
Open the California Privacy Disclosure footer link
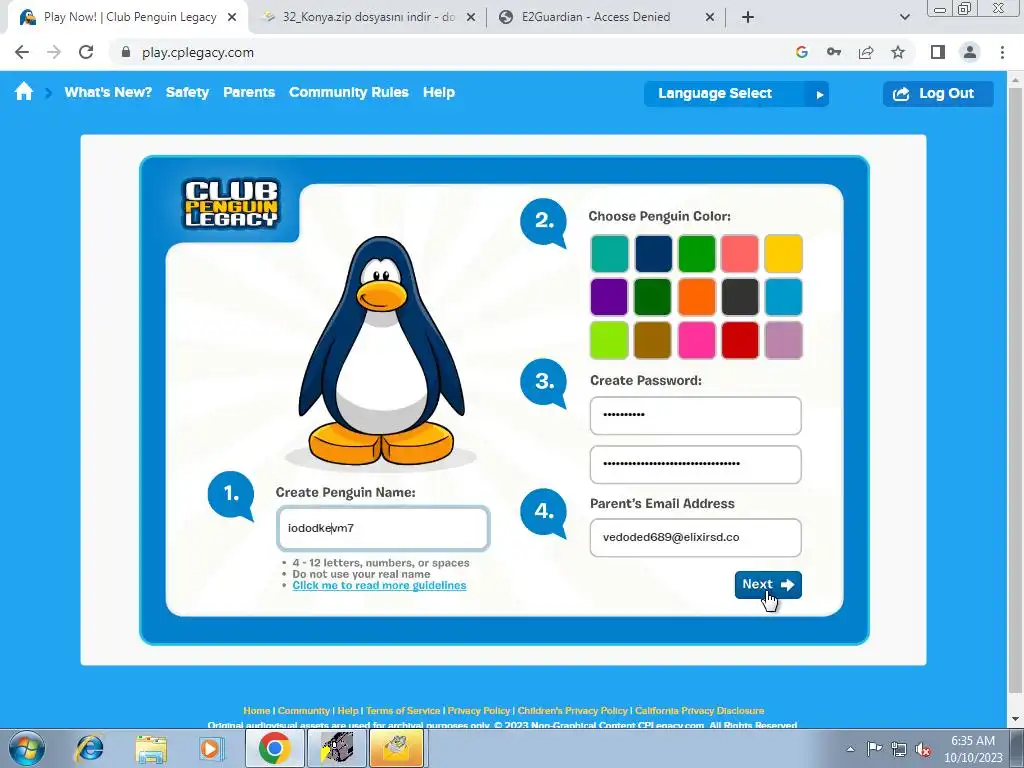699,711
